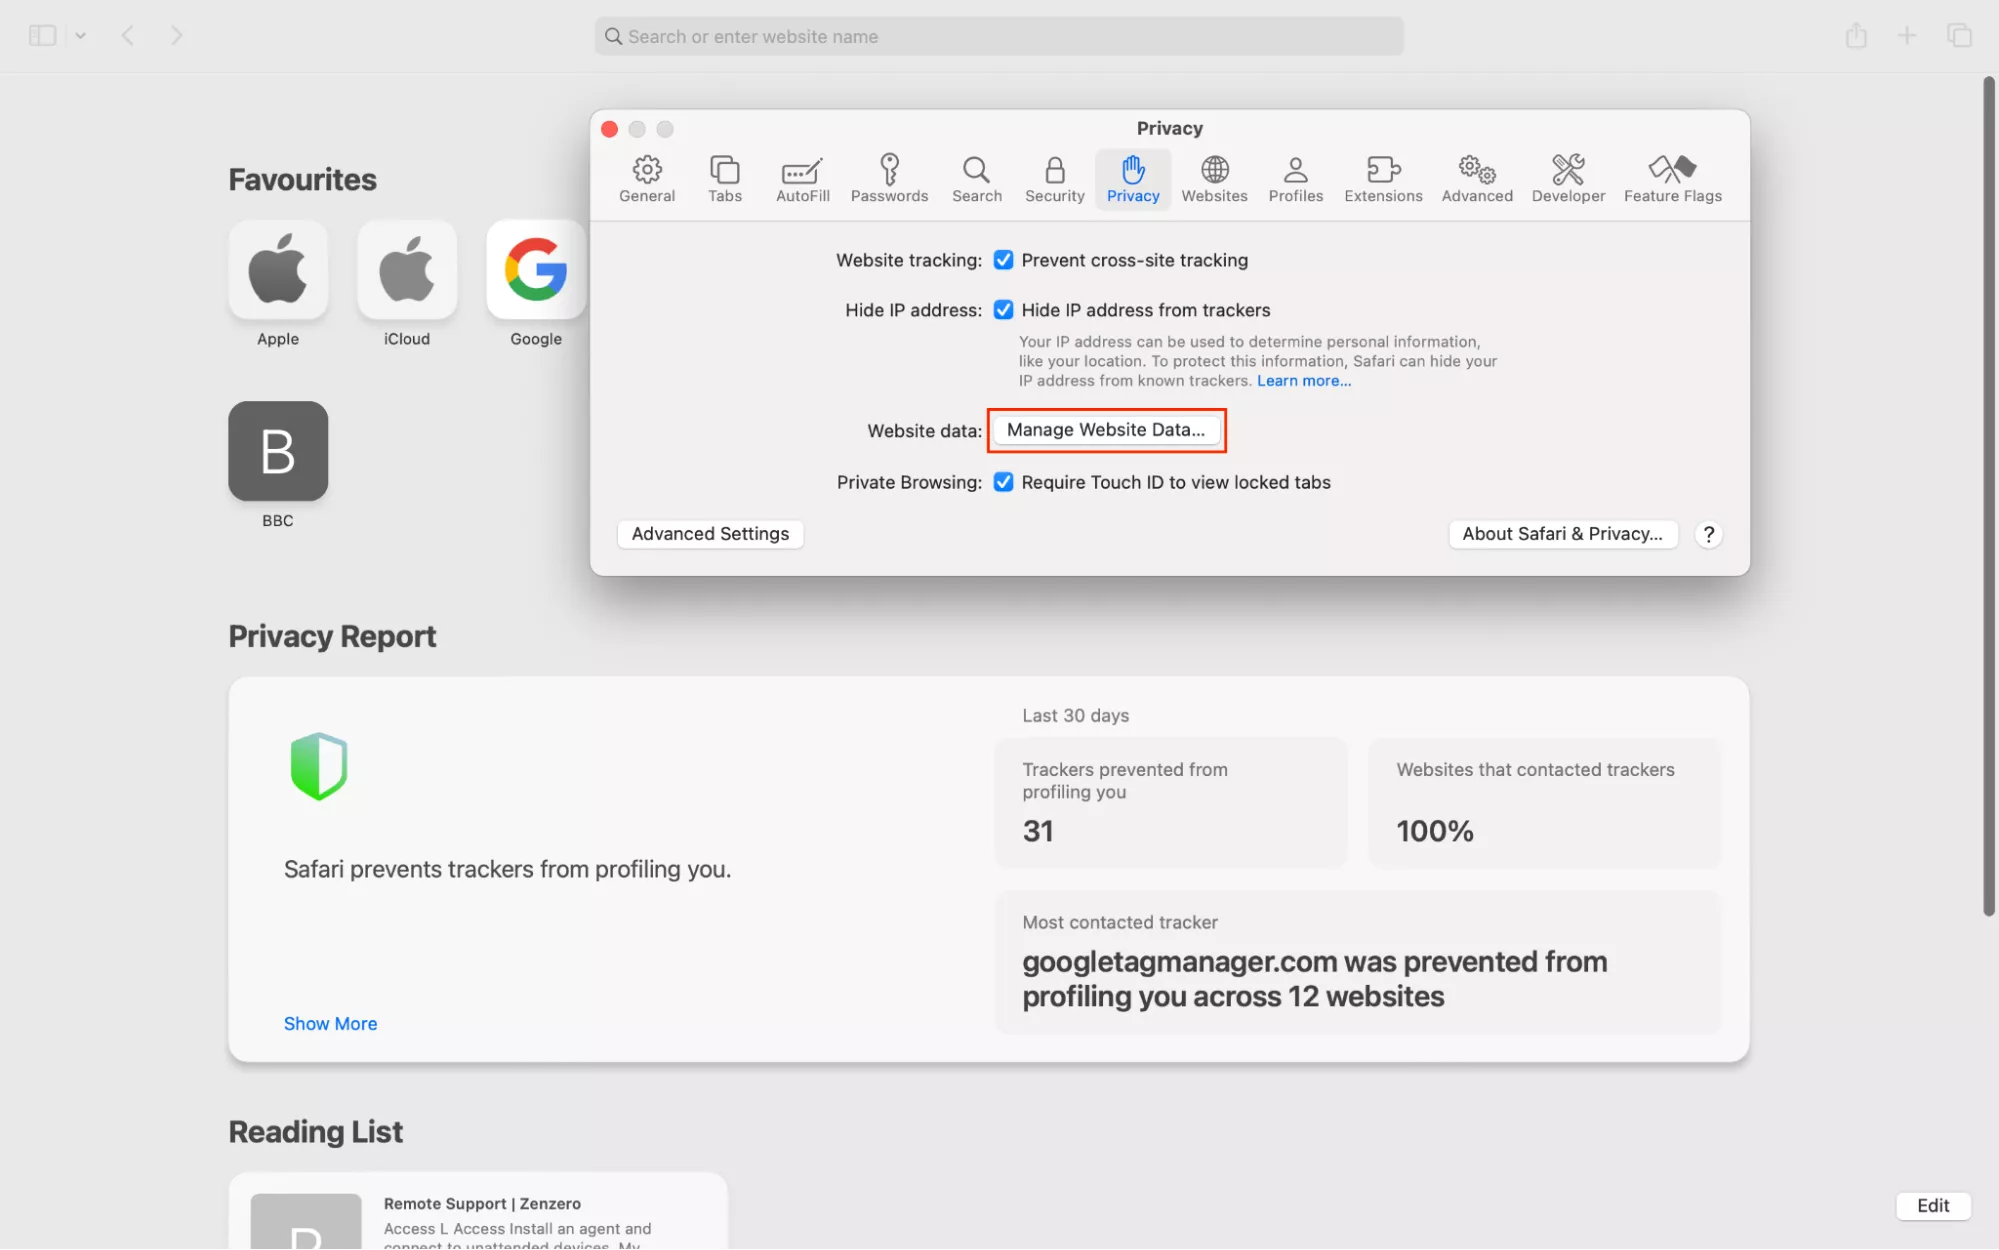Open the AutoFill settings pane
Viewport: 1999px width, 1250px height.
coord(802,179)
